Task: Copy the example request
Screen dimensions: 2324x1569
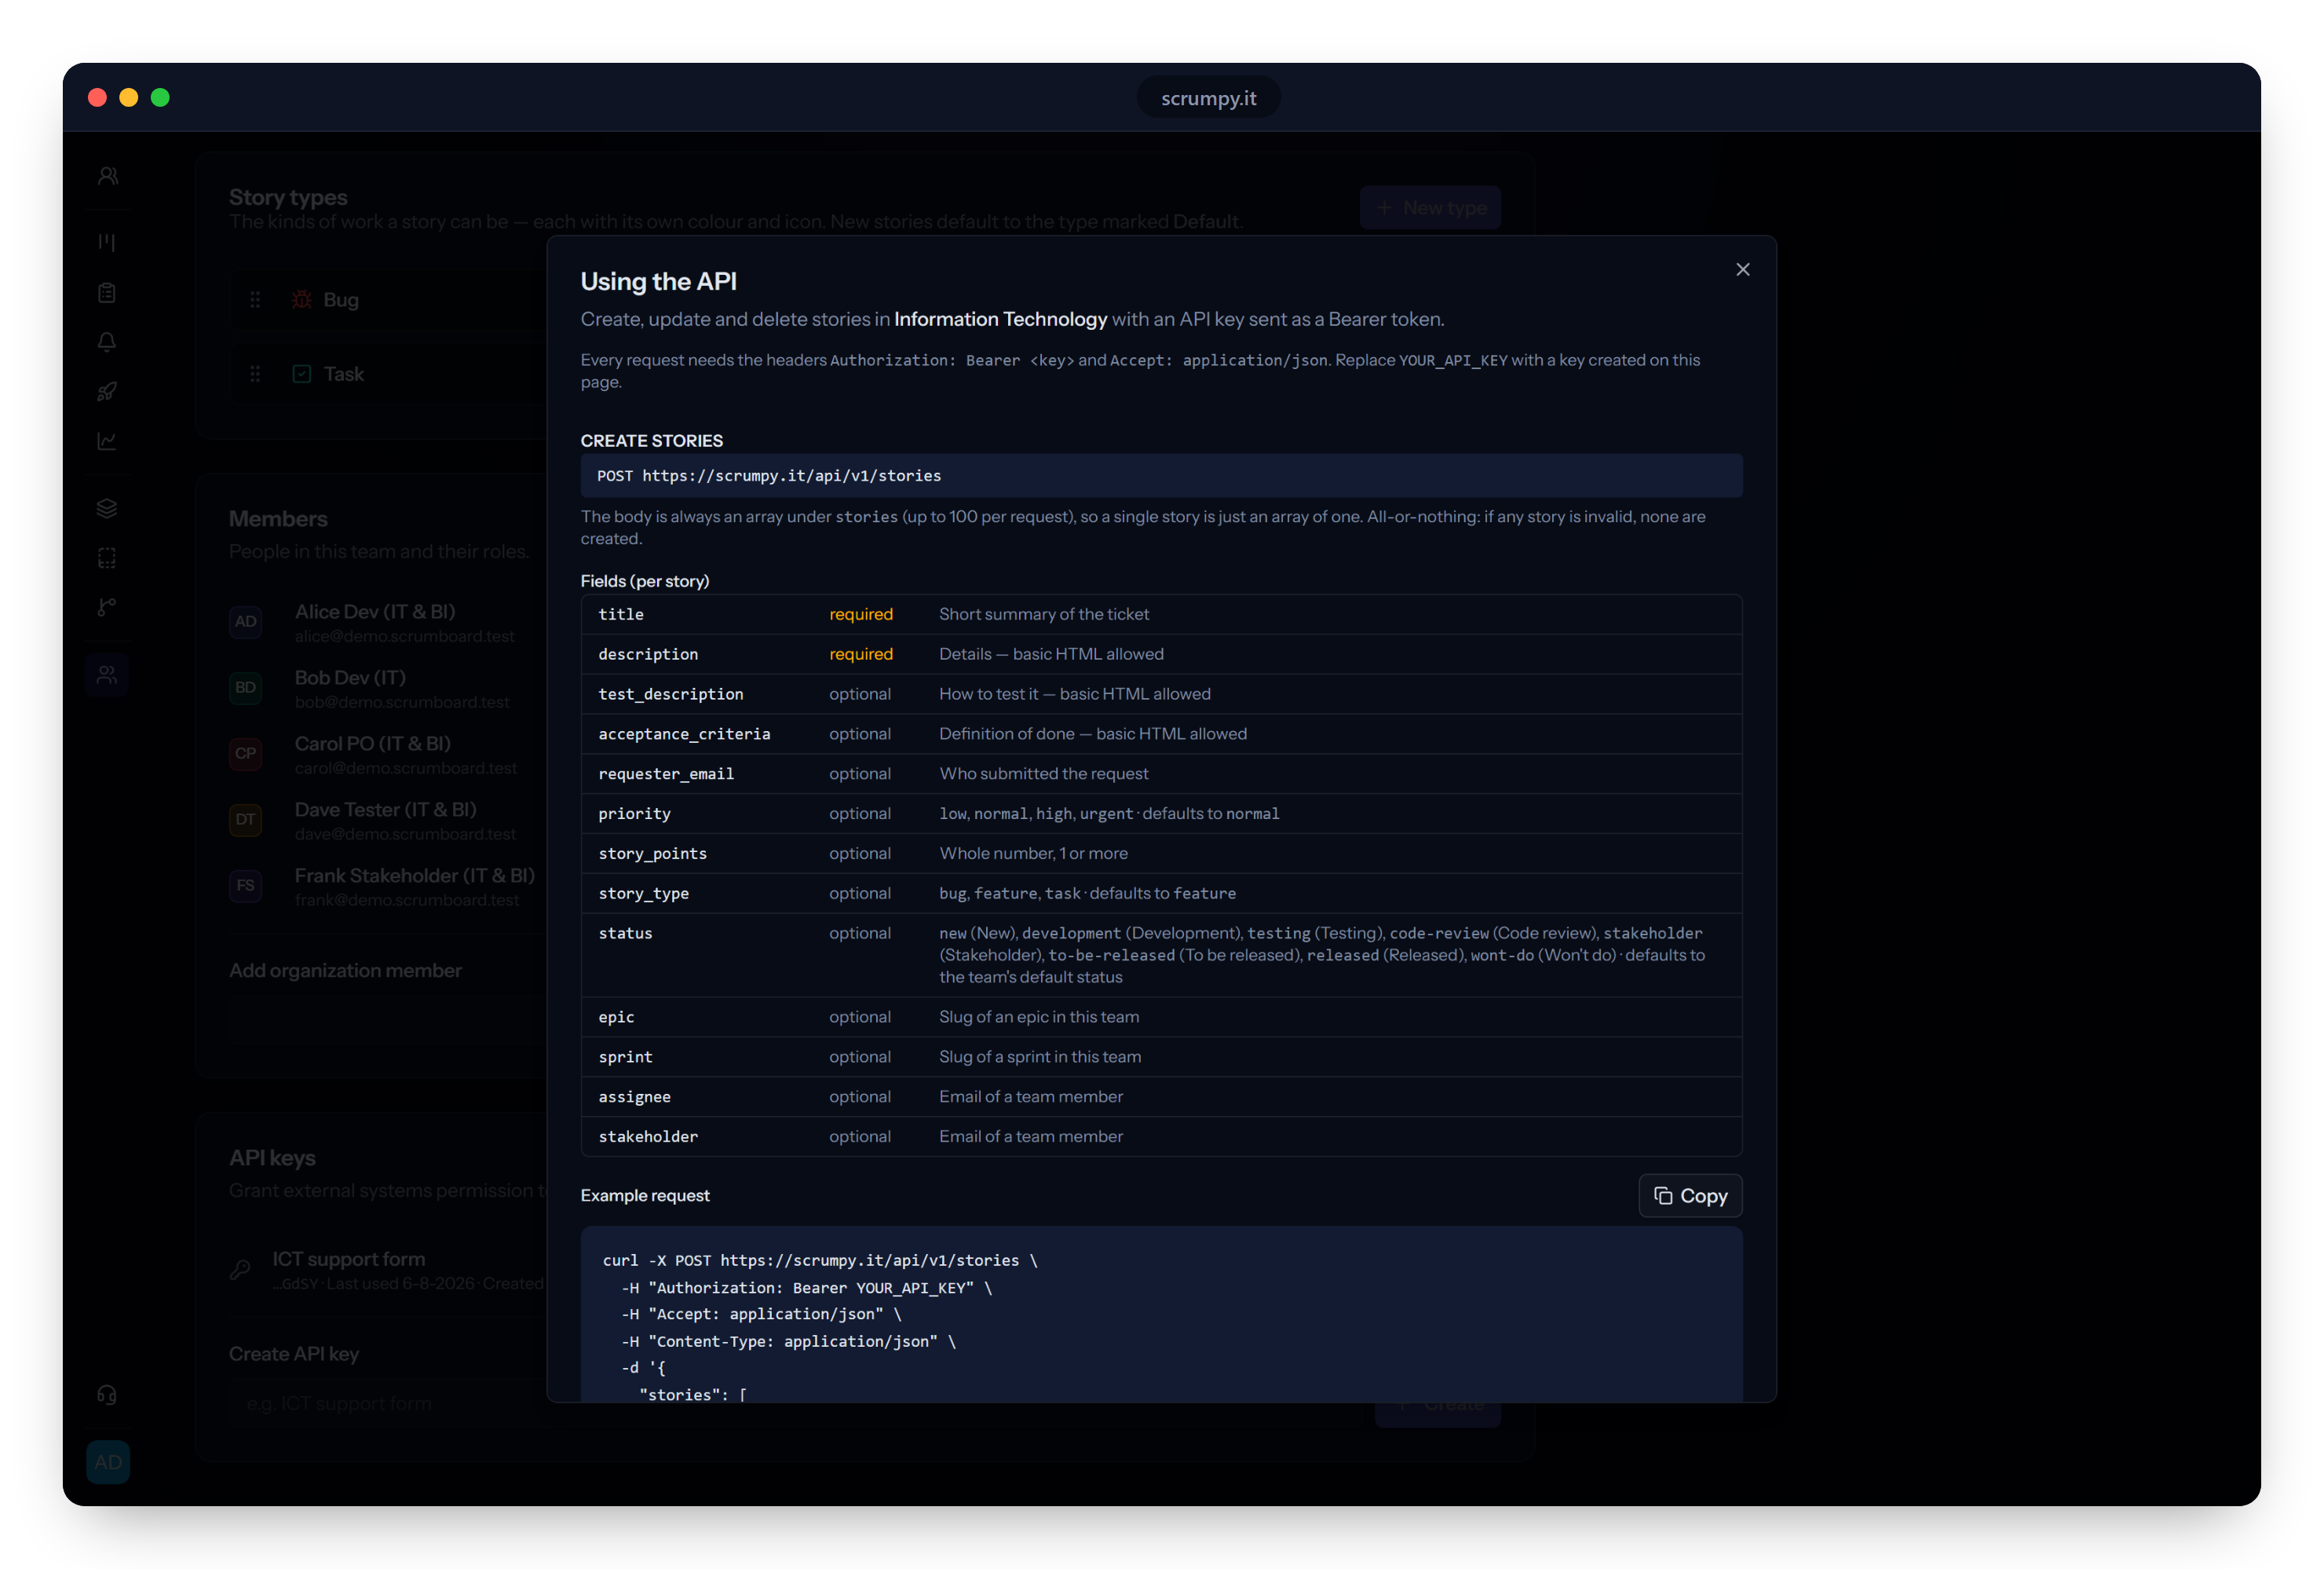Action: click(x=1690, y=1195)
